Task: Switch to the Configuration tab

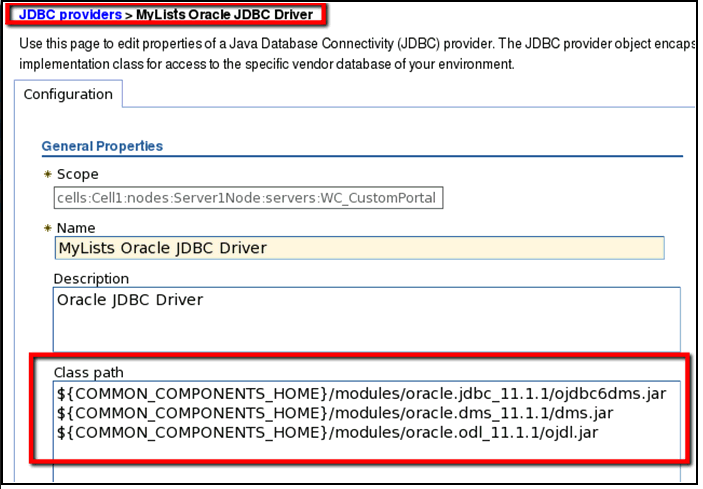Action: click(68, 94)
